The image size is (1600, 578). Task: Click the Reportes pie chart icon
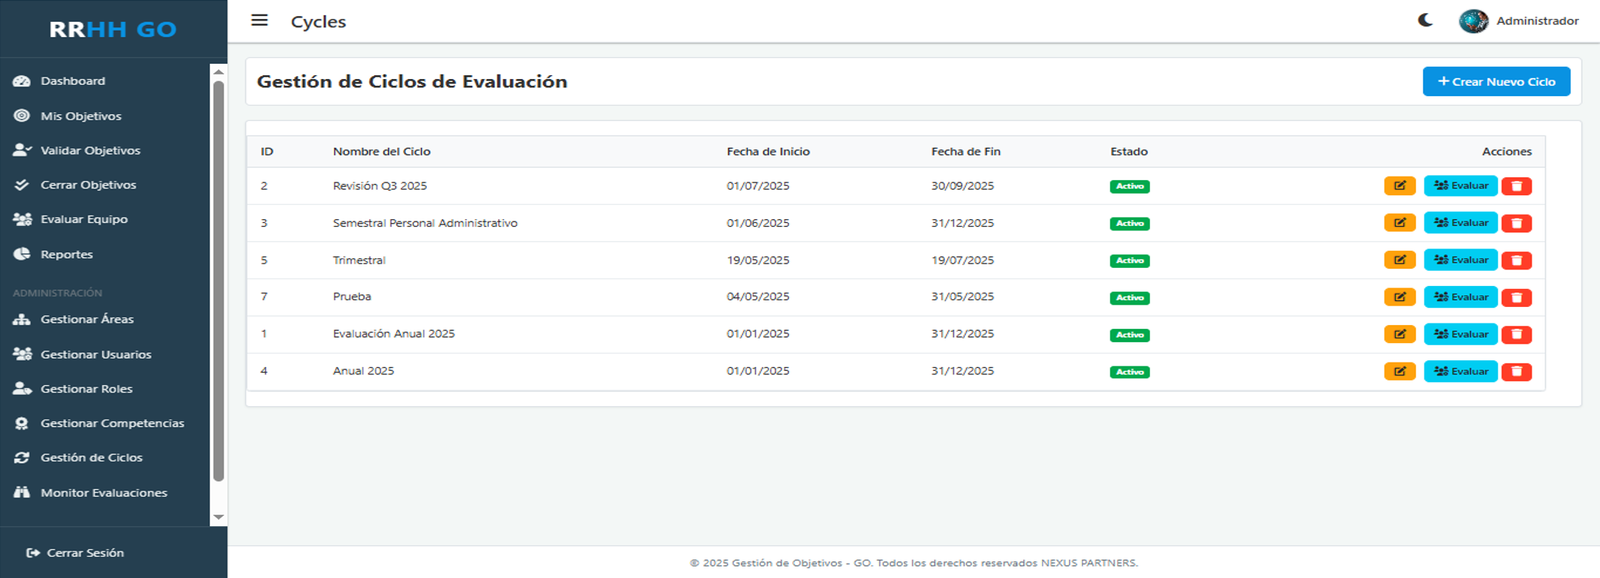click(21, 254)
